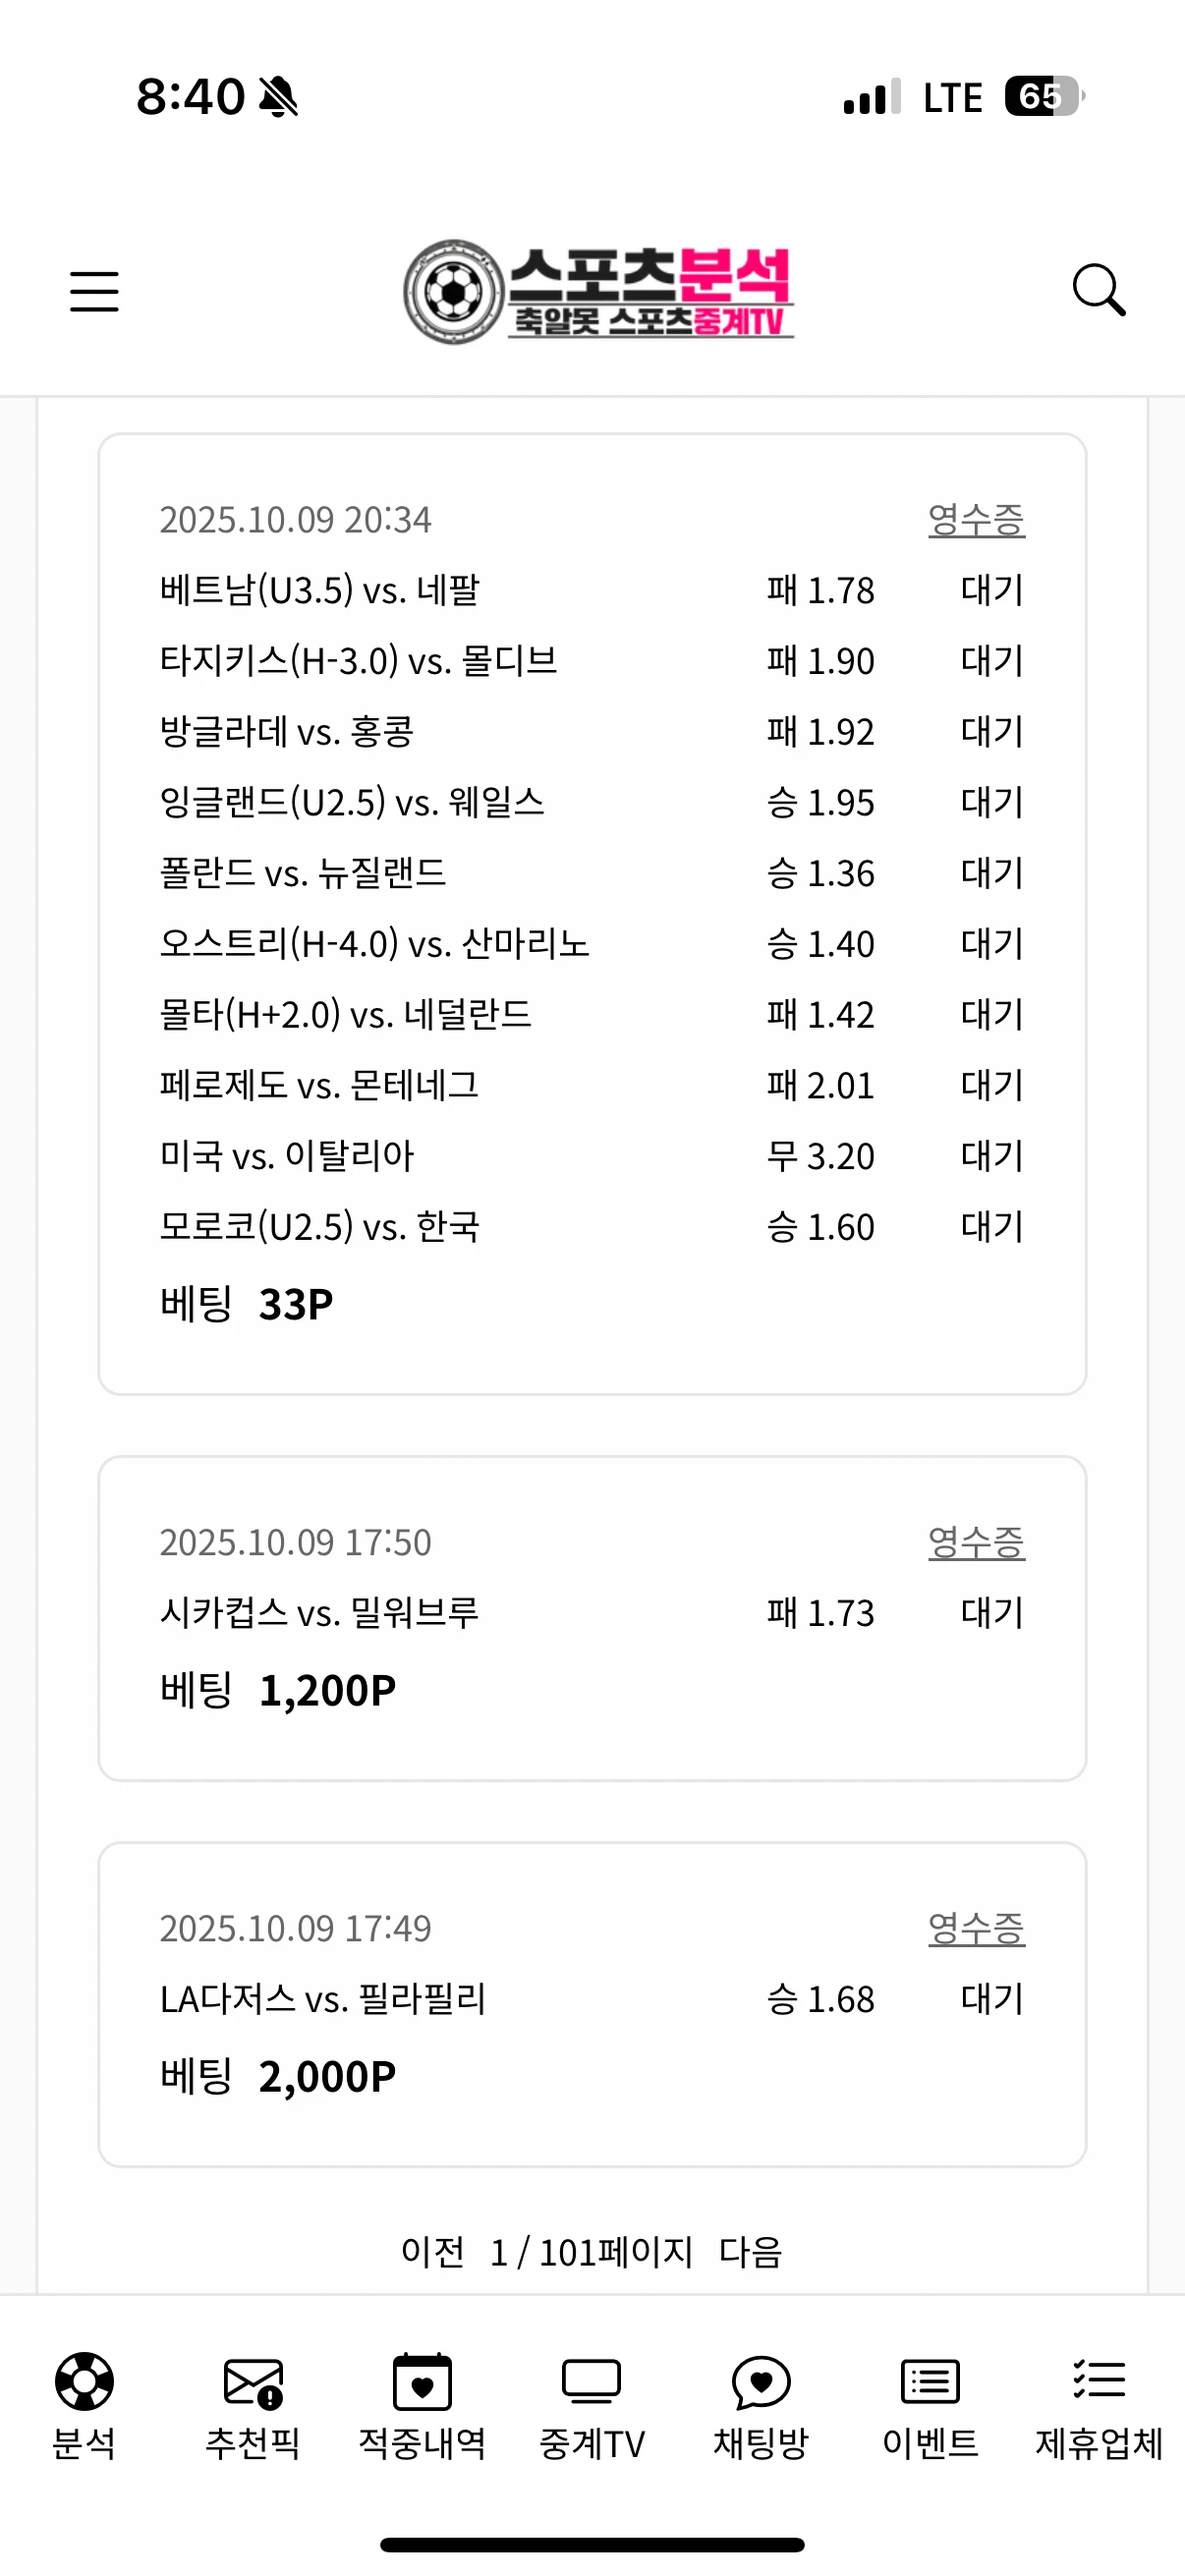Open 영수증 for the 17:49 bet

[976, 1928]
